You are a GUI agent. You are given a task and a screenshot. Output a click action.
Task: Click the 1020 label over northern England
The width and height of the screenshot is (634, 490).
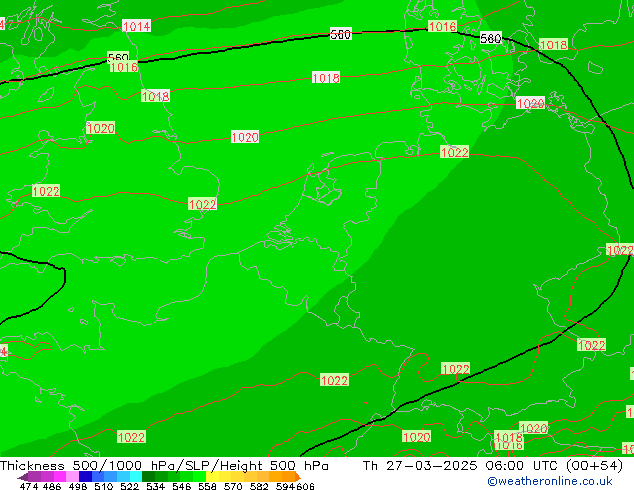click(101, 129)
